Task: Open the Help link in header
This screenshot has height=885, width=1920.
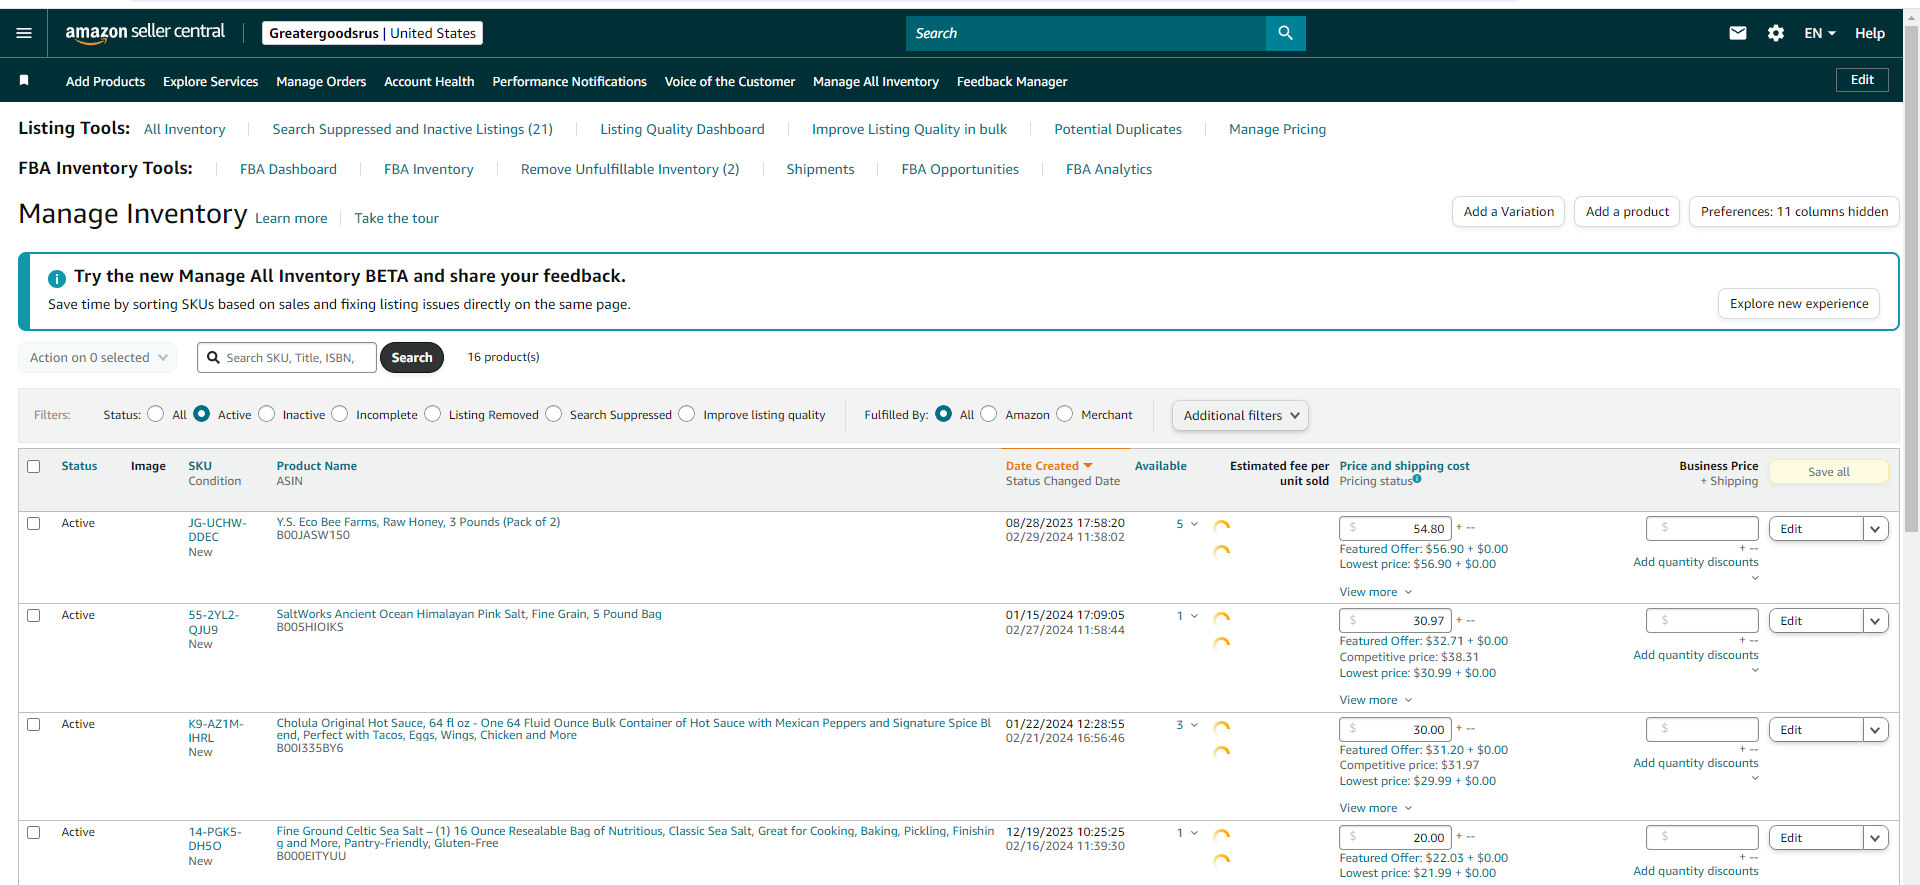Action: (1869, 33)
